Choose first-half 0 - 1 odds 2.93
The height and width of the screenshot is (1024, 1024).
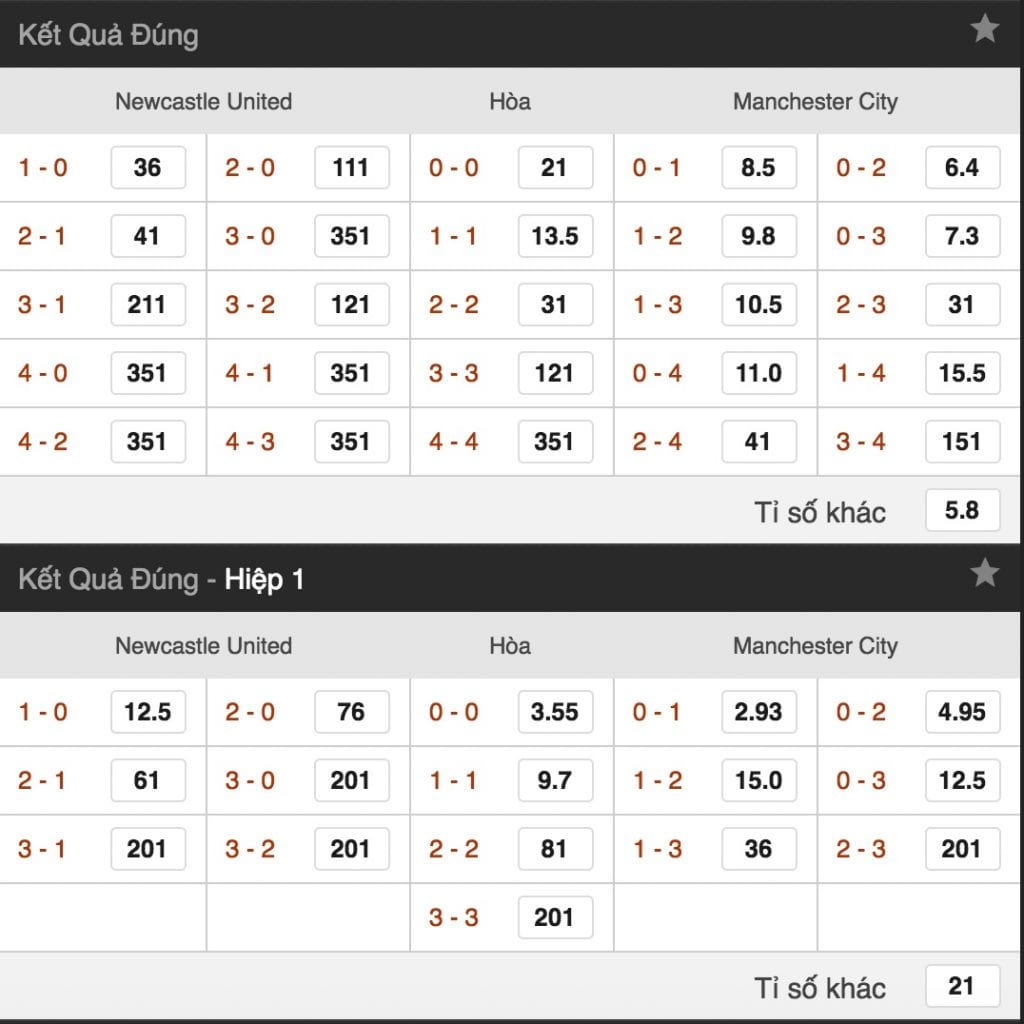pos(758,712)
